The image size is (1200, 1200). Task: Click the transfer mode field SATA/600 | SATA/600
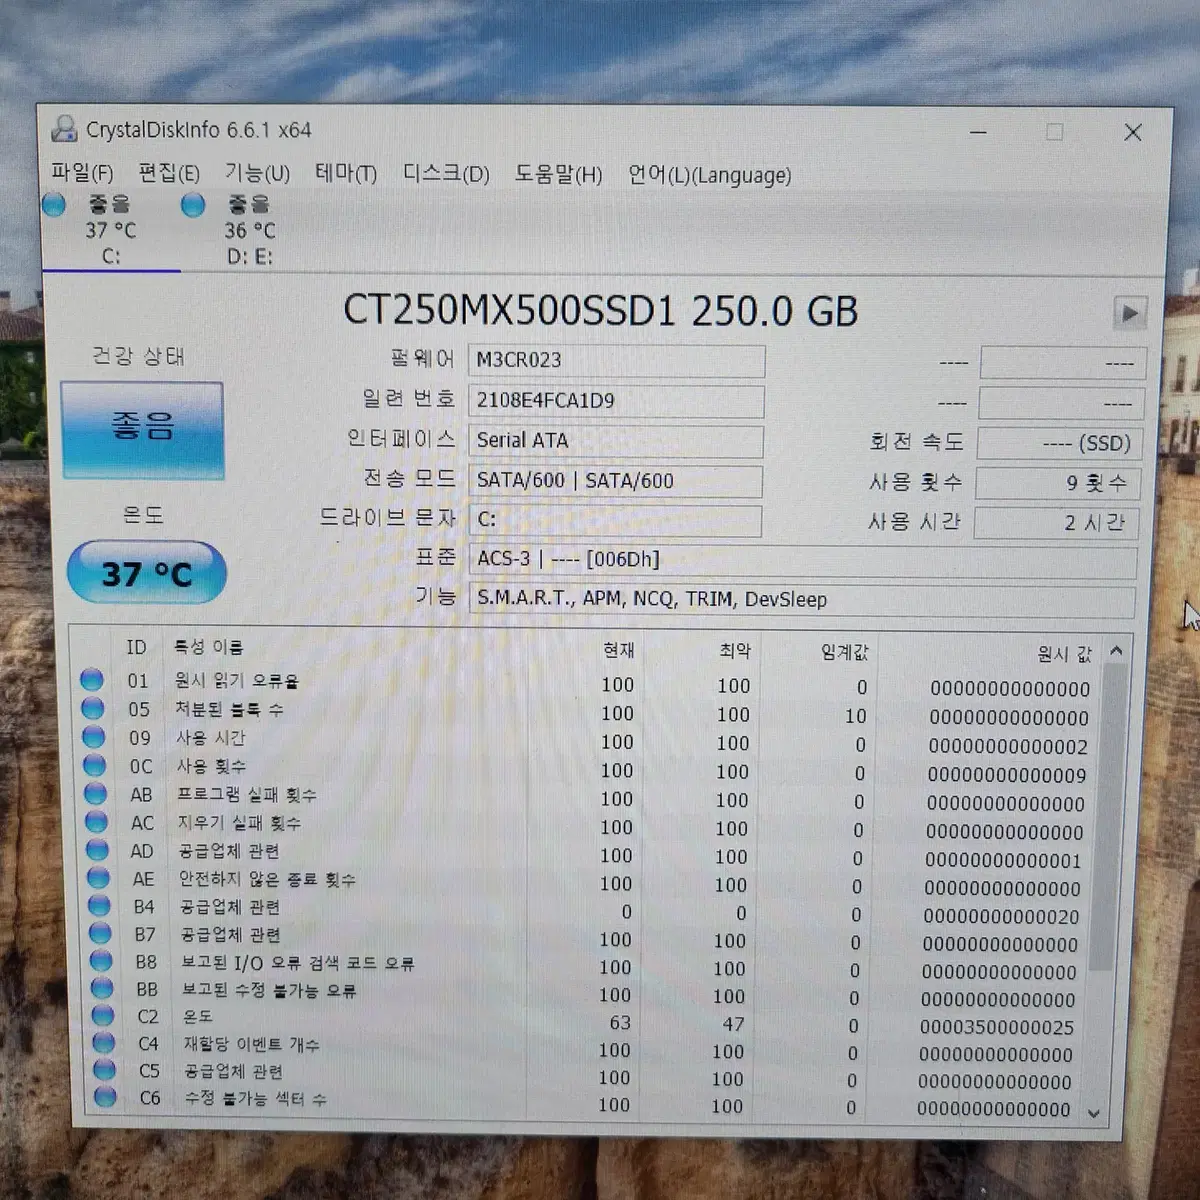click(615, 481)
